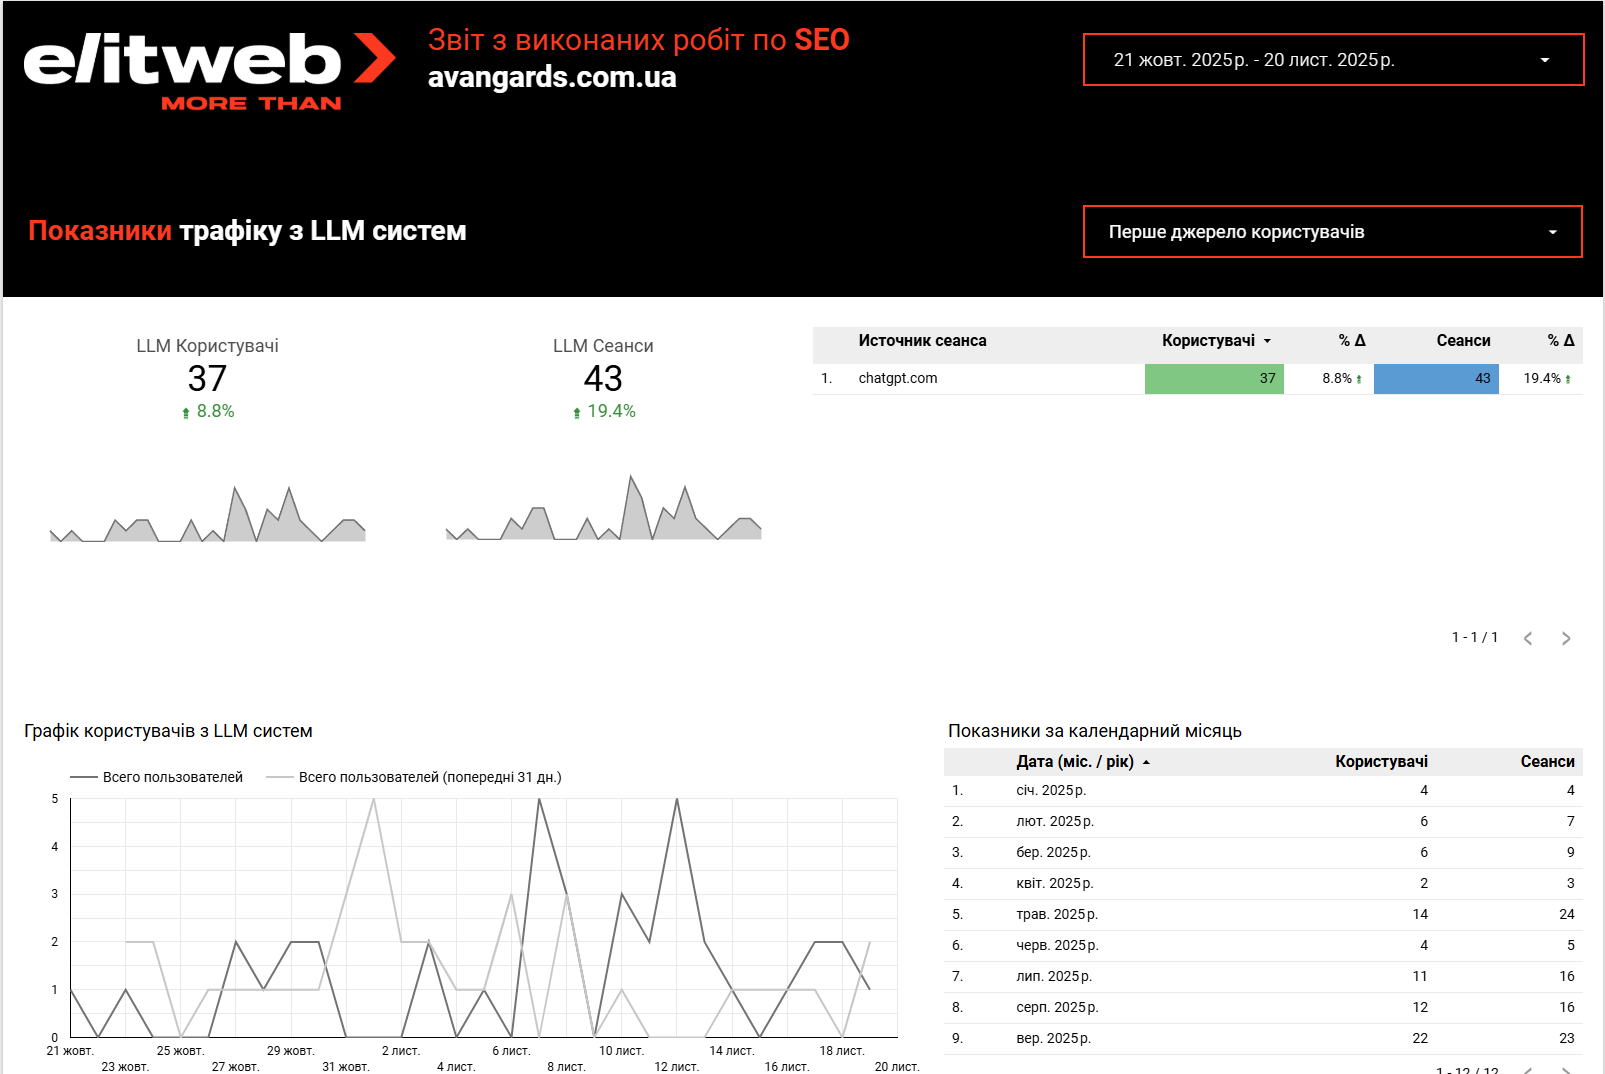
Task: Click the elitweb logo
Action: click(209, 71)
